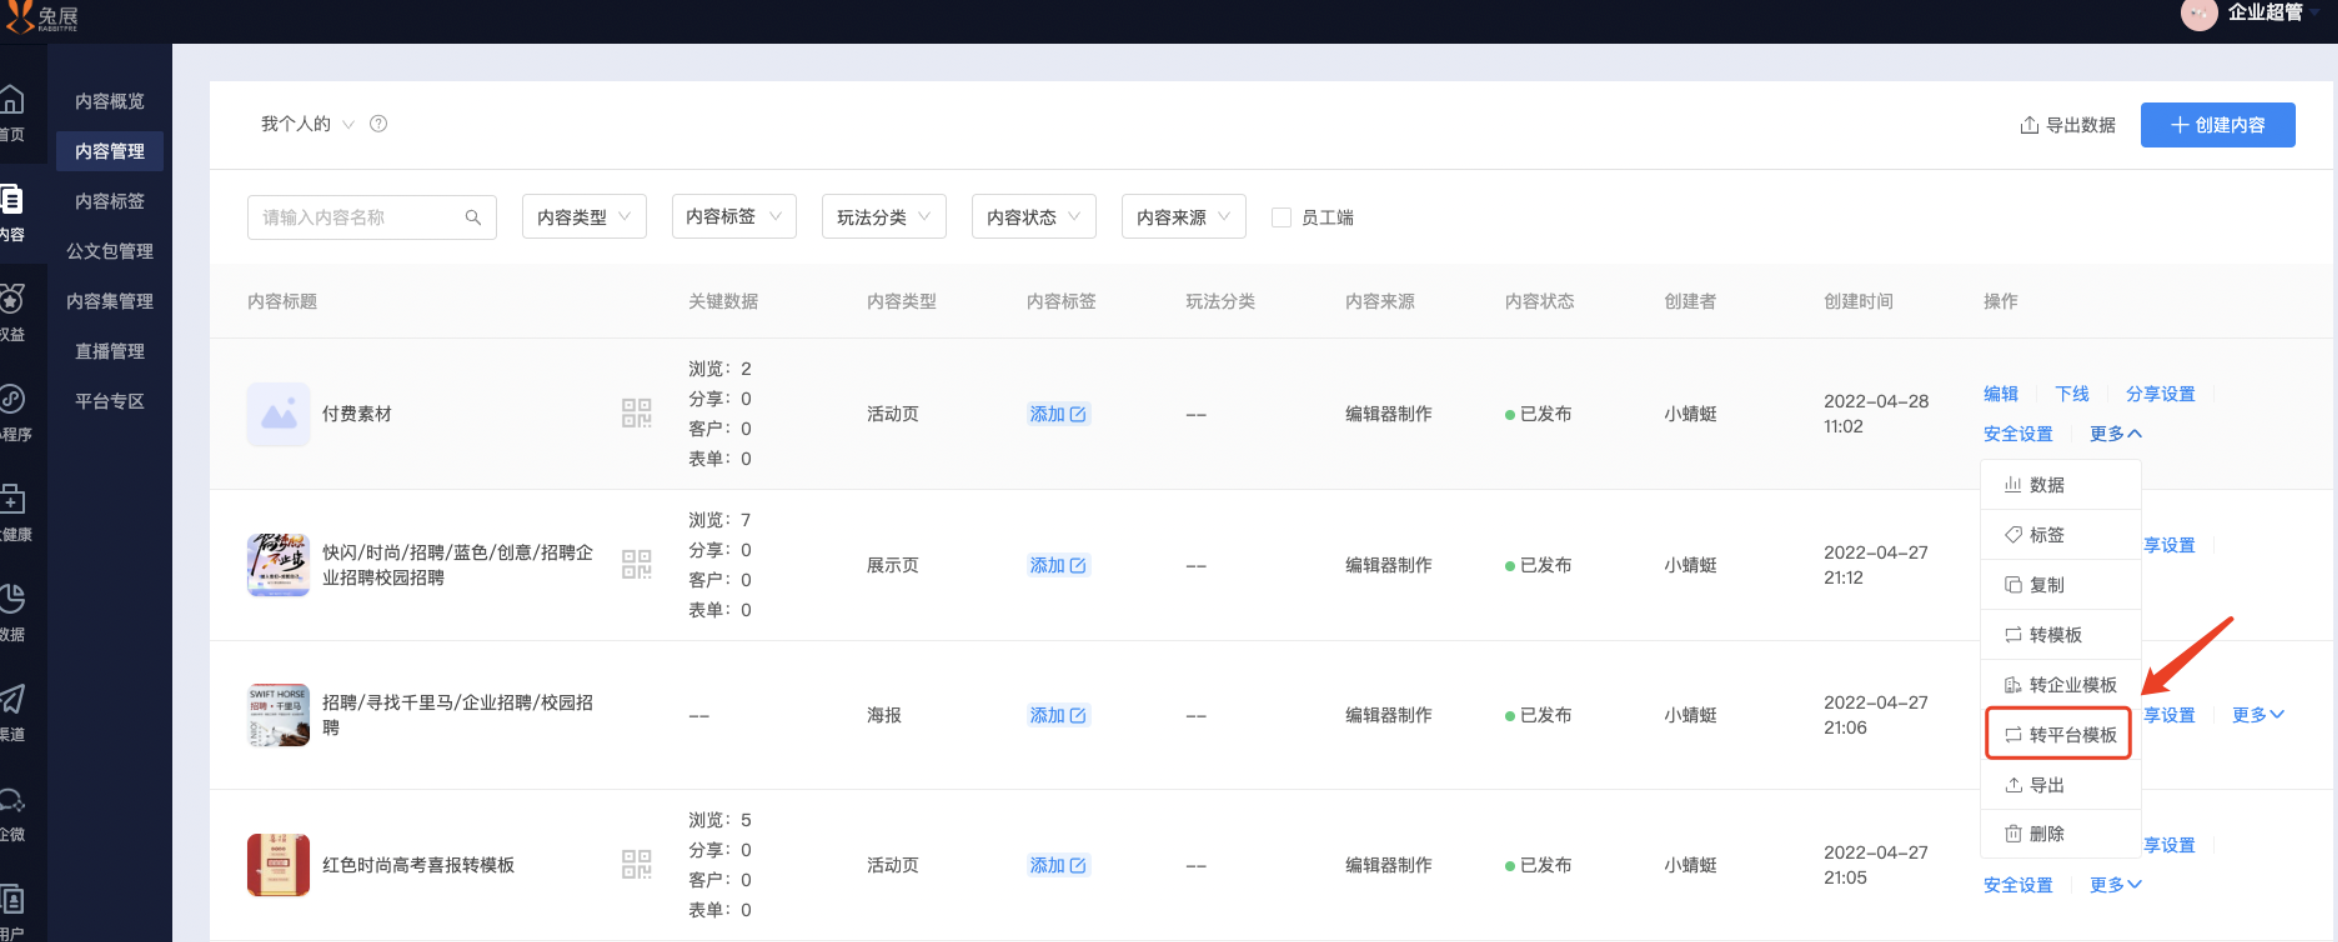The height and width of the screenshot is (942, 2338).
Task: Open the 快闪/时尚/招聘 content thumbnail
Action: click(x=278, y=564)
